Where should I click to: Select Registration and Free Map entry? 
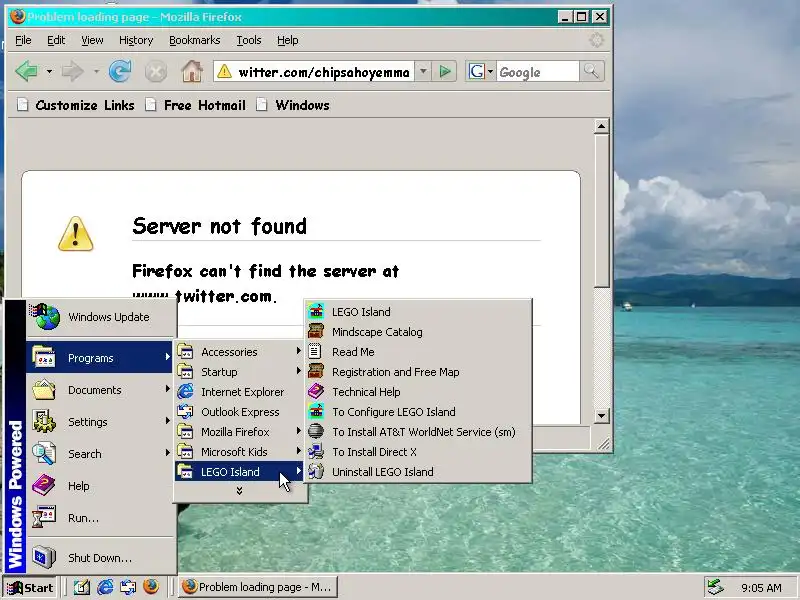[417, 371]
